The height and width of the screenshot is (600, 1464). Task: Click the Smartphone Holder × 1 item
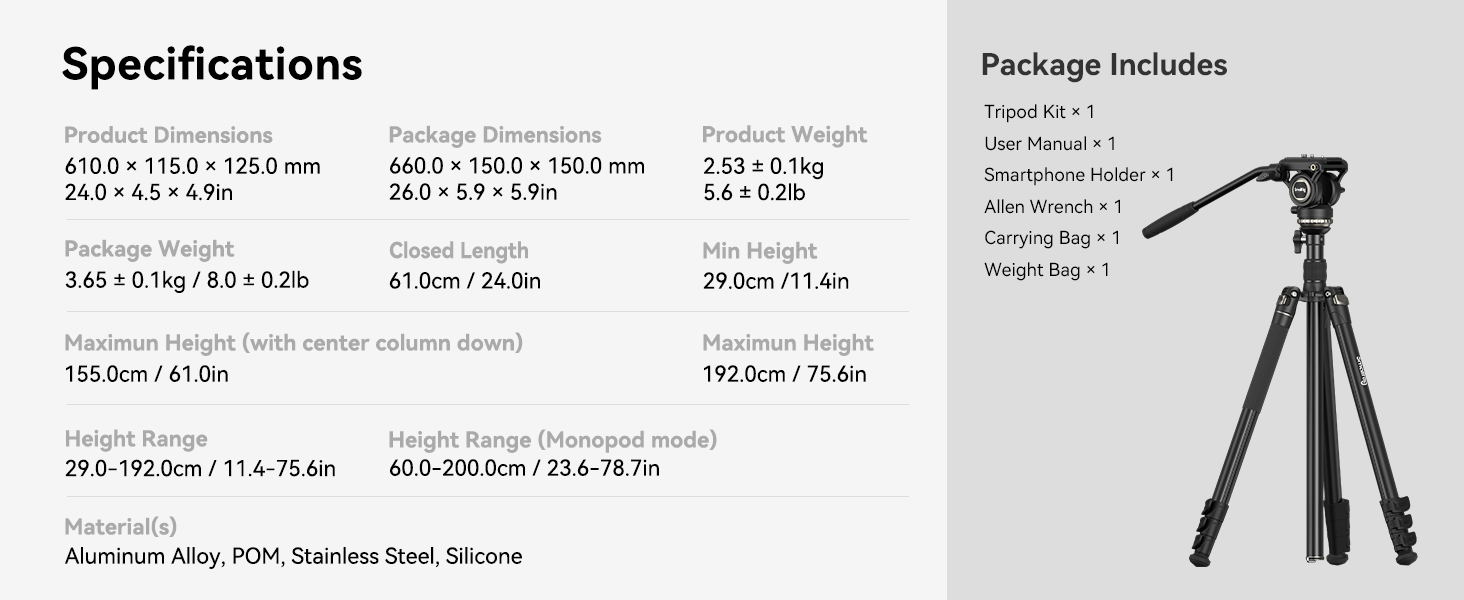1079,175
